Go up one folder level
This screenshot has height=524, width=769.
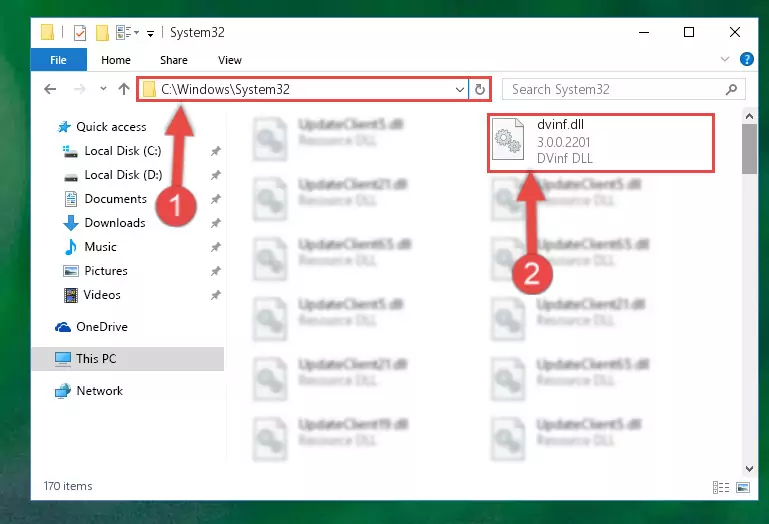[x=124, y=89]
